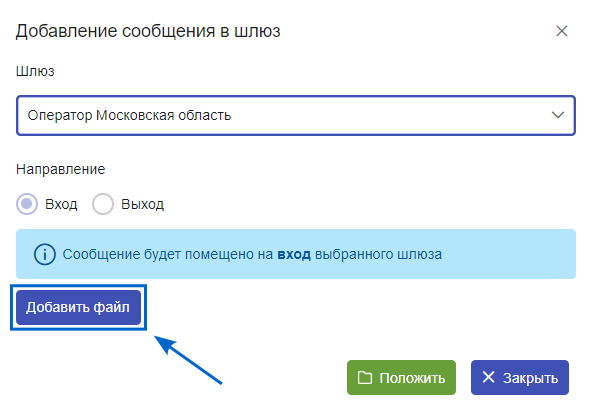This screenshot has width=592, height=404.
Task: Click the blue arrow pointing at Добавить файл
Action: point(188,360)
